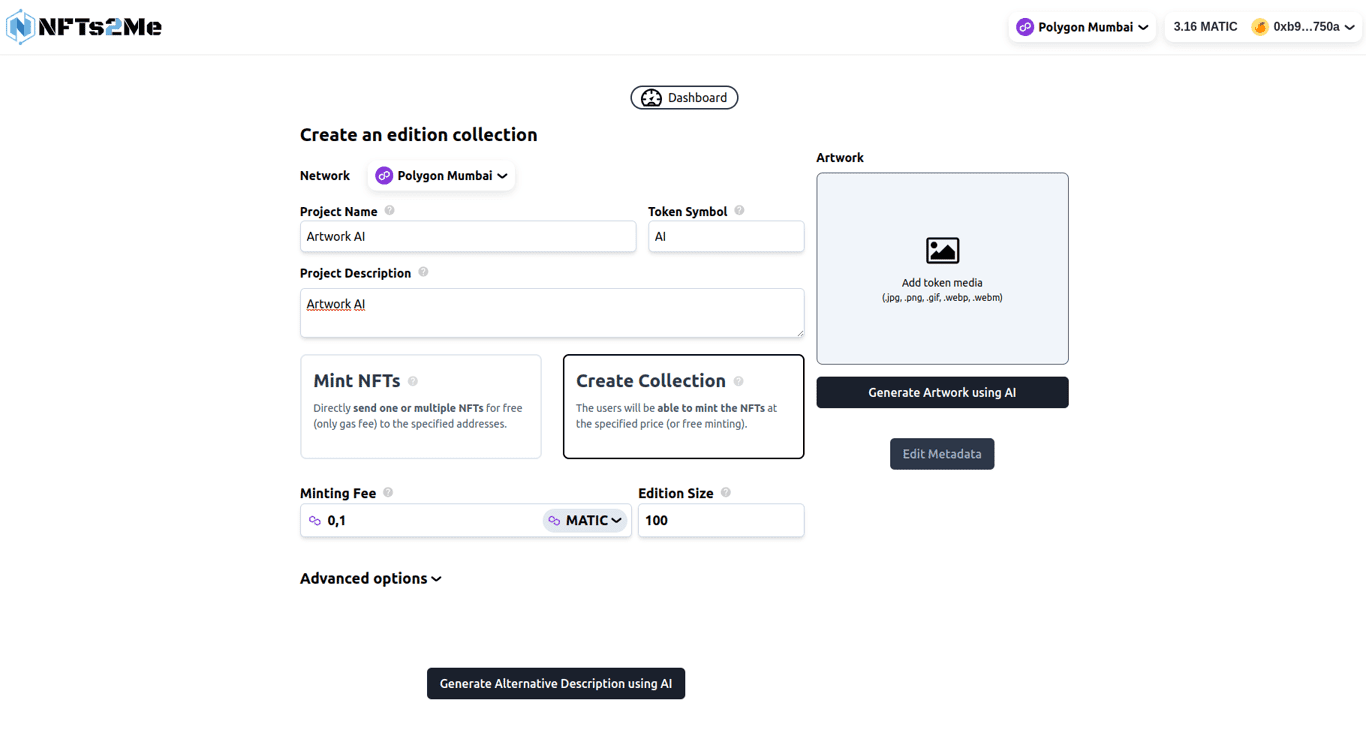Open the header Polygon Mumbai network dropdown
This screenshot has height=733, width=1366.
point(1082,27)
